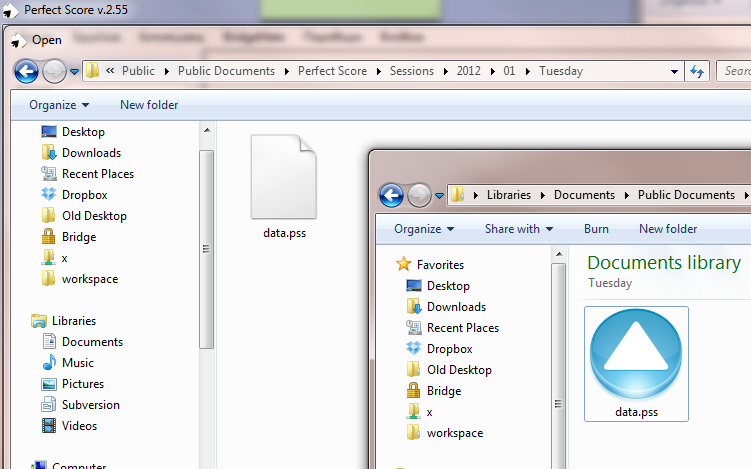
Task: Open Videos library in Open dialog sidebar
Action: 69,426
